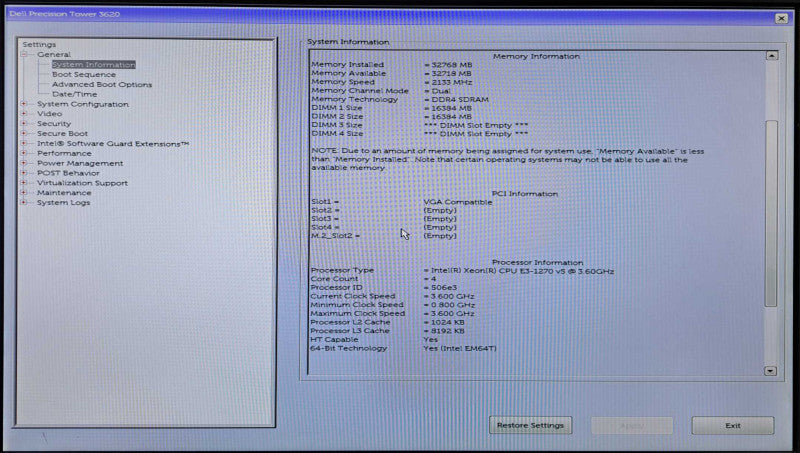
Task: Expand Intel Software Guard Extensions node
Action: pyautogui.click(x=23, y=143)
